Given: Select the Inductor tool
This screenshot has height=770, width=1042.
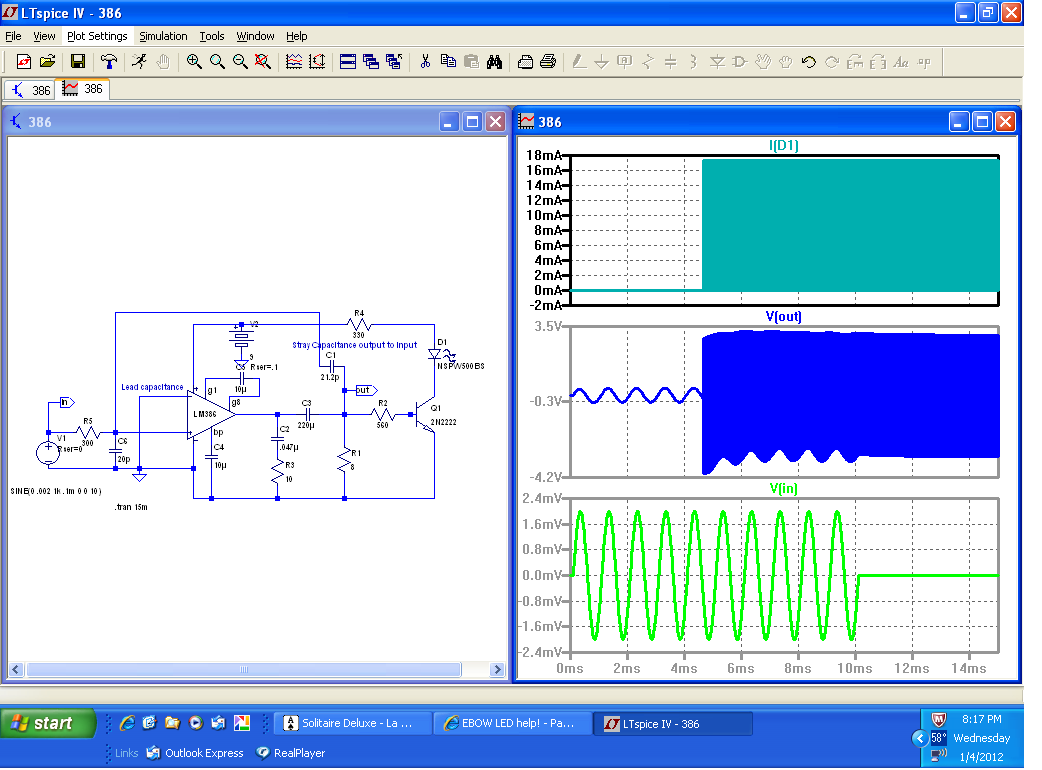Looking at the screenshot, I should 694,62.
